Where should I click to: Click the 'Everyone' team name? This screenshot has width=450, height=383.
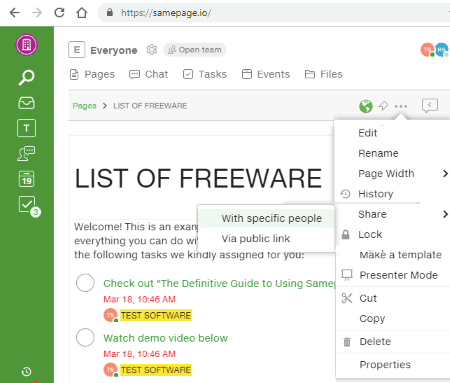(x=114, y=50)
